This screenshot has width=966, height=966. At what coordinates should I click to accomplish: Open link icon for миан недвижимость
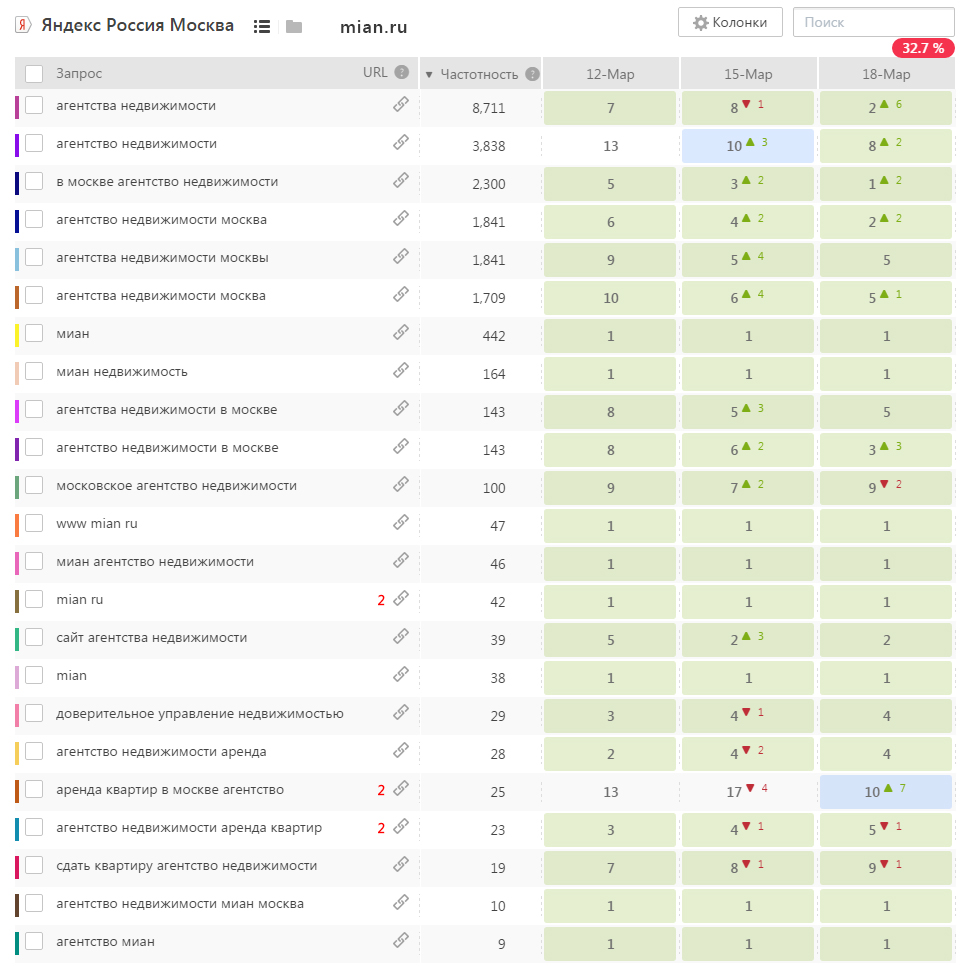401,370
